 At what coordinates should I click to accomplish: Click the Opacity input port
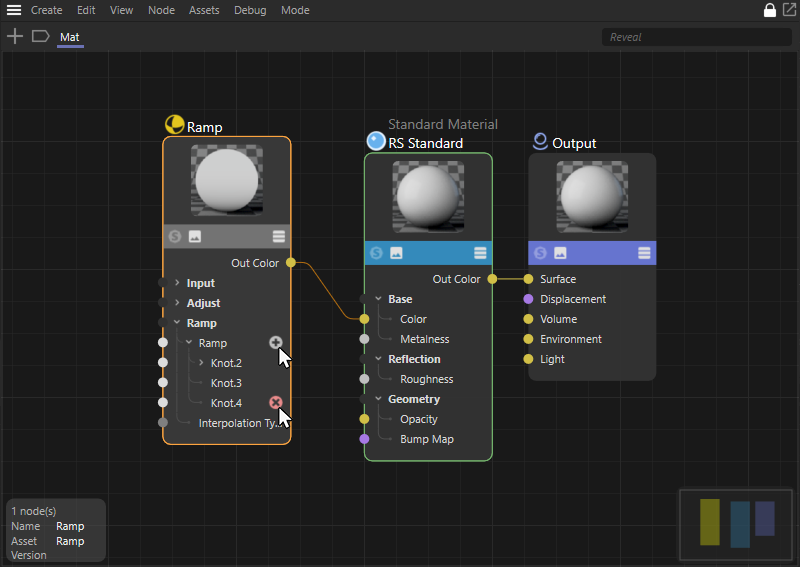[364, 419]
